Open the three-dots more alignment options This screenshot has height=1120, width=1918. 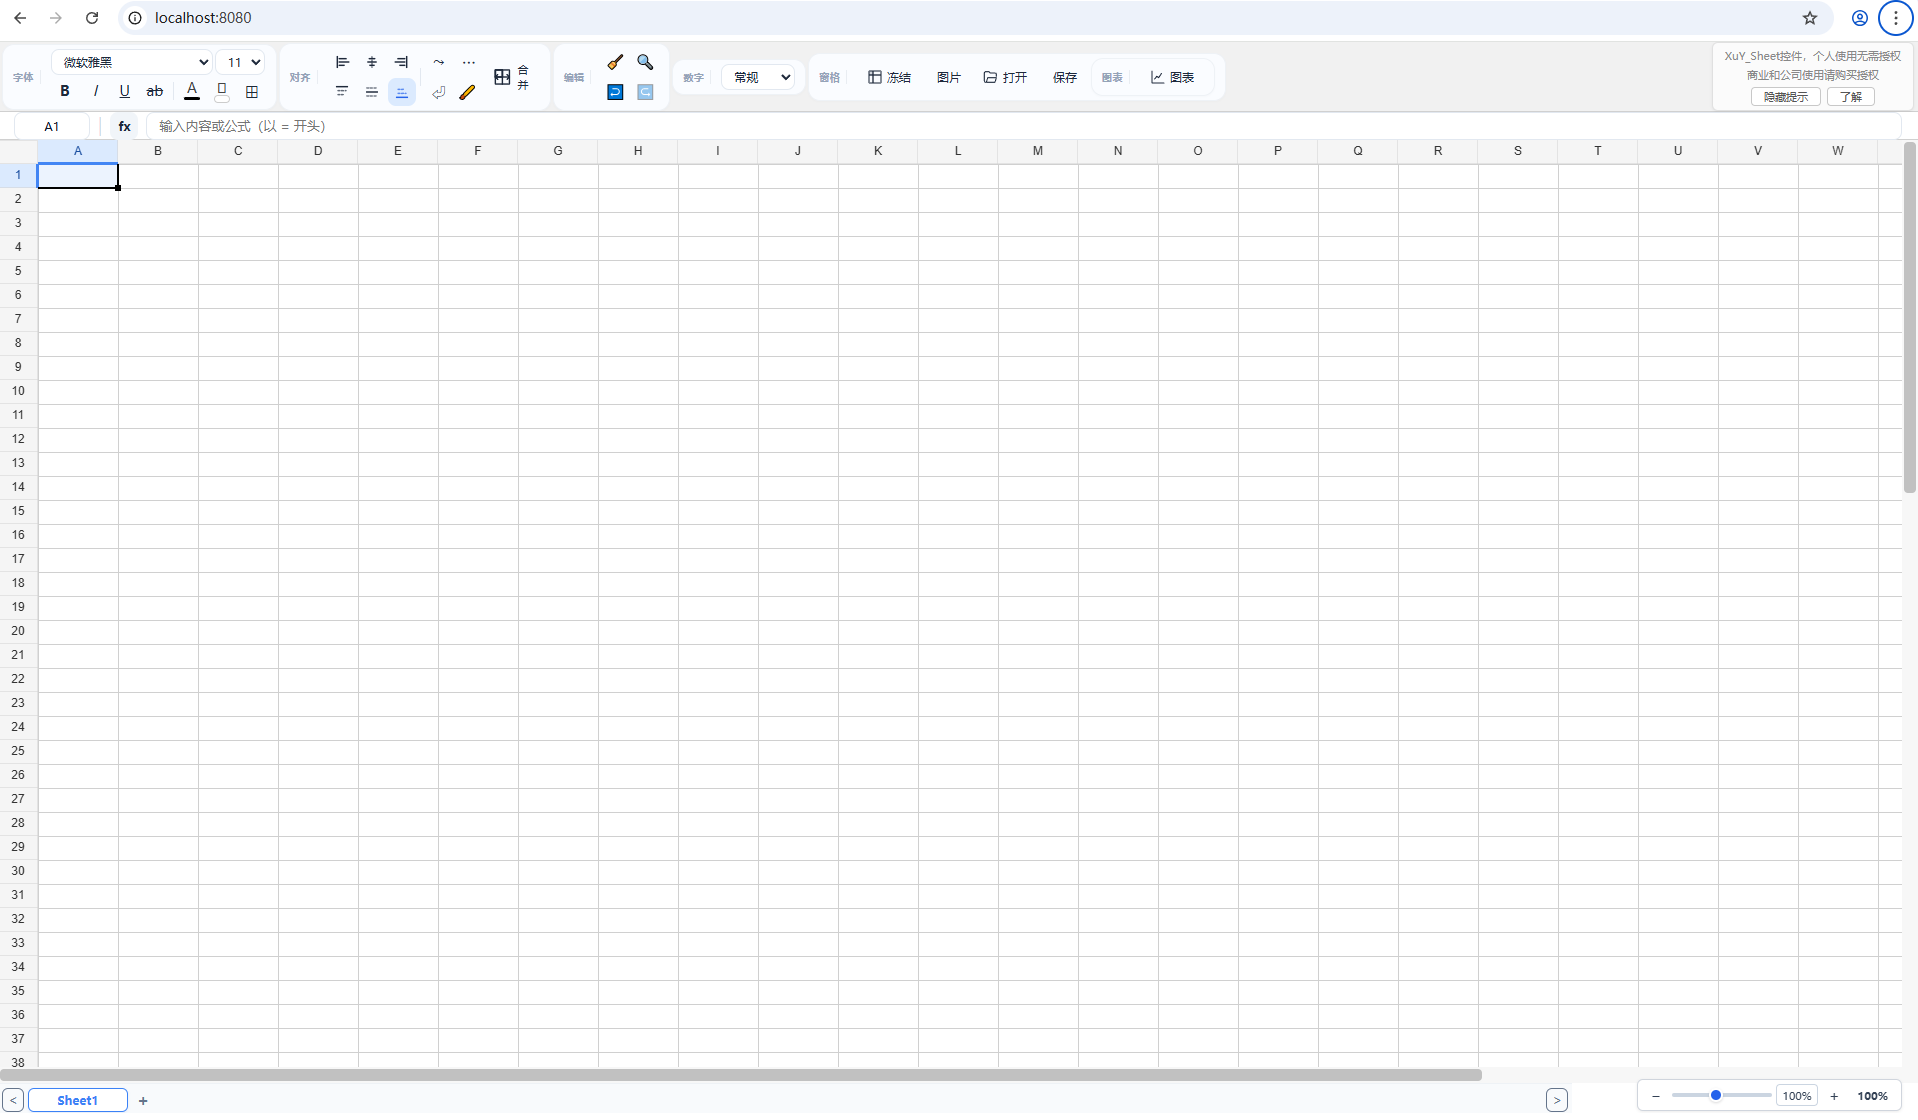click(468, 62)
